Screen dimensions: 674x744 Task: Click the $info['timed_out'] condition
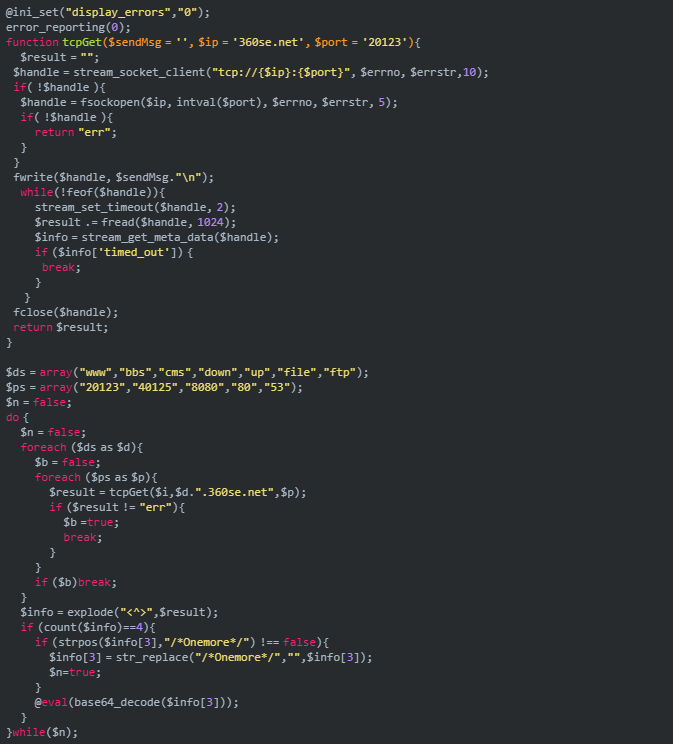(114, 252)
